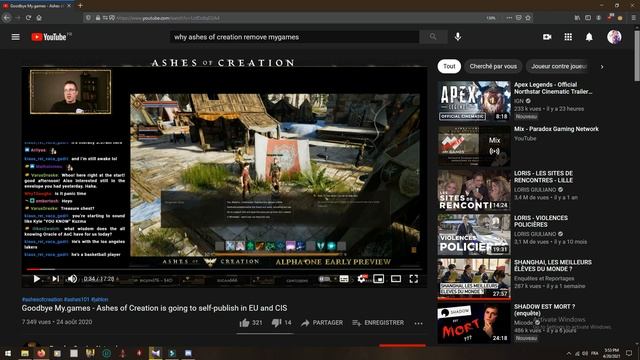
Task: Open the 'SHANGHAI, LES MEILLEURS ÉLÈVES' video title
Action: (x=553, y=265)
